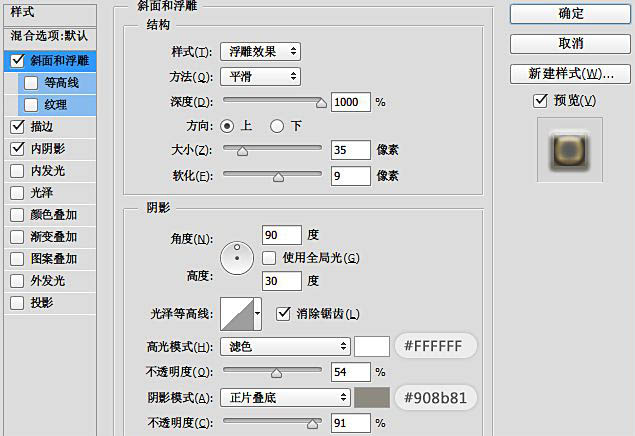The image size is (635, 436).
Task: Click the style preview thumbnail
Action: 569,150
